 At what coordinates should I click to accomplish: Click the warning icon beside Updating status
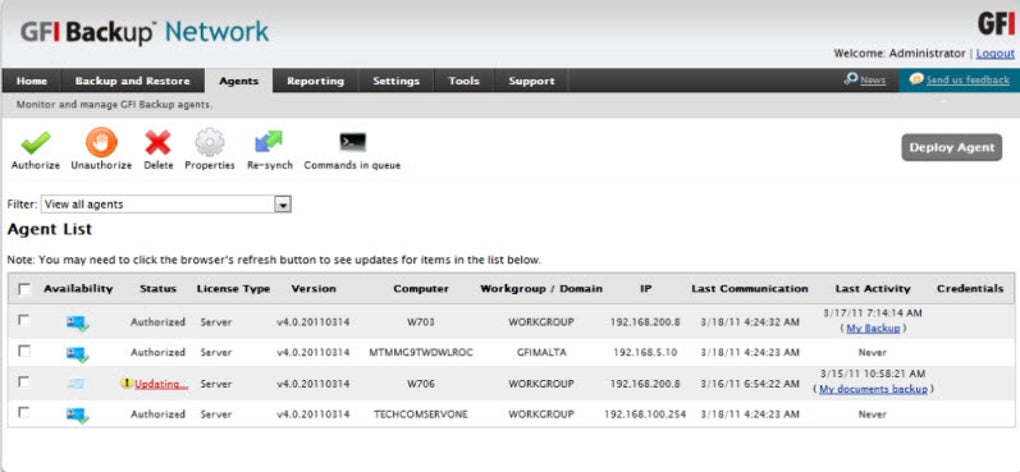pos(127,384)
